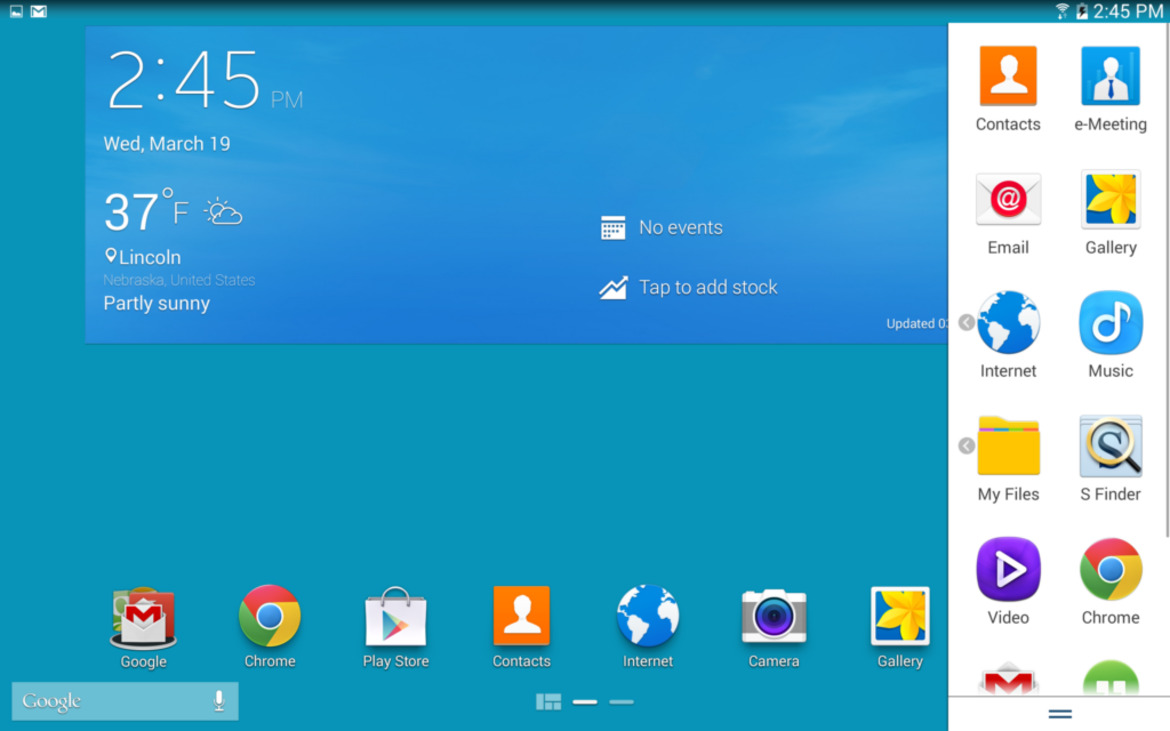Tap the stock chart icon
The image size is (1170, 731).
613,287
